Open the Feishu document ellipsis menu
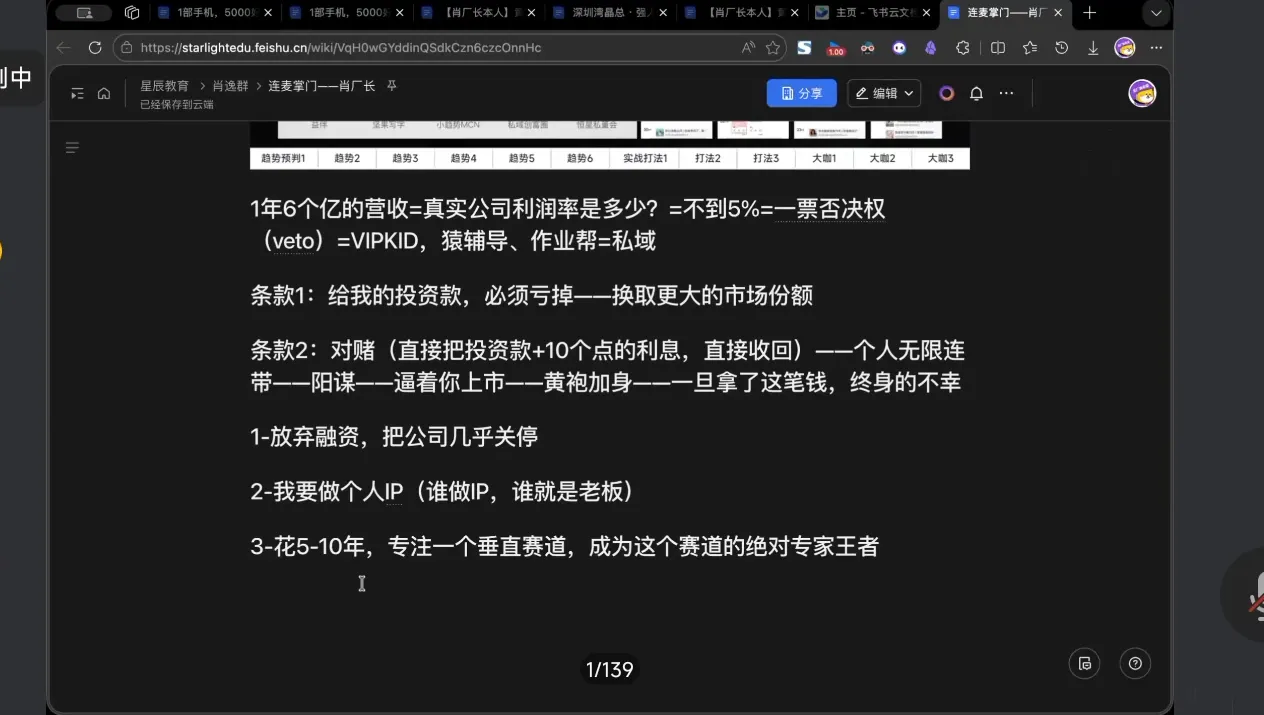Image resolution: width=1264 pixels, height=715 pixels. coord(1006,92)
